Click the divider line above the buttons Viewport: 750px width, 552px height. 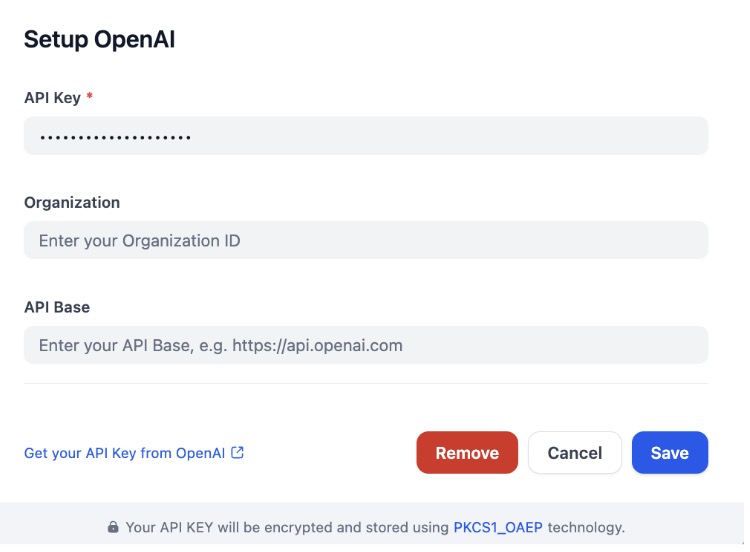[x=366, y=383]
